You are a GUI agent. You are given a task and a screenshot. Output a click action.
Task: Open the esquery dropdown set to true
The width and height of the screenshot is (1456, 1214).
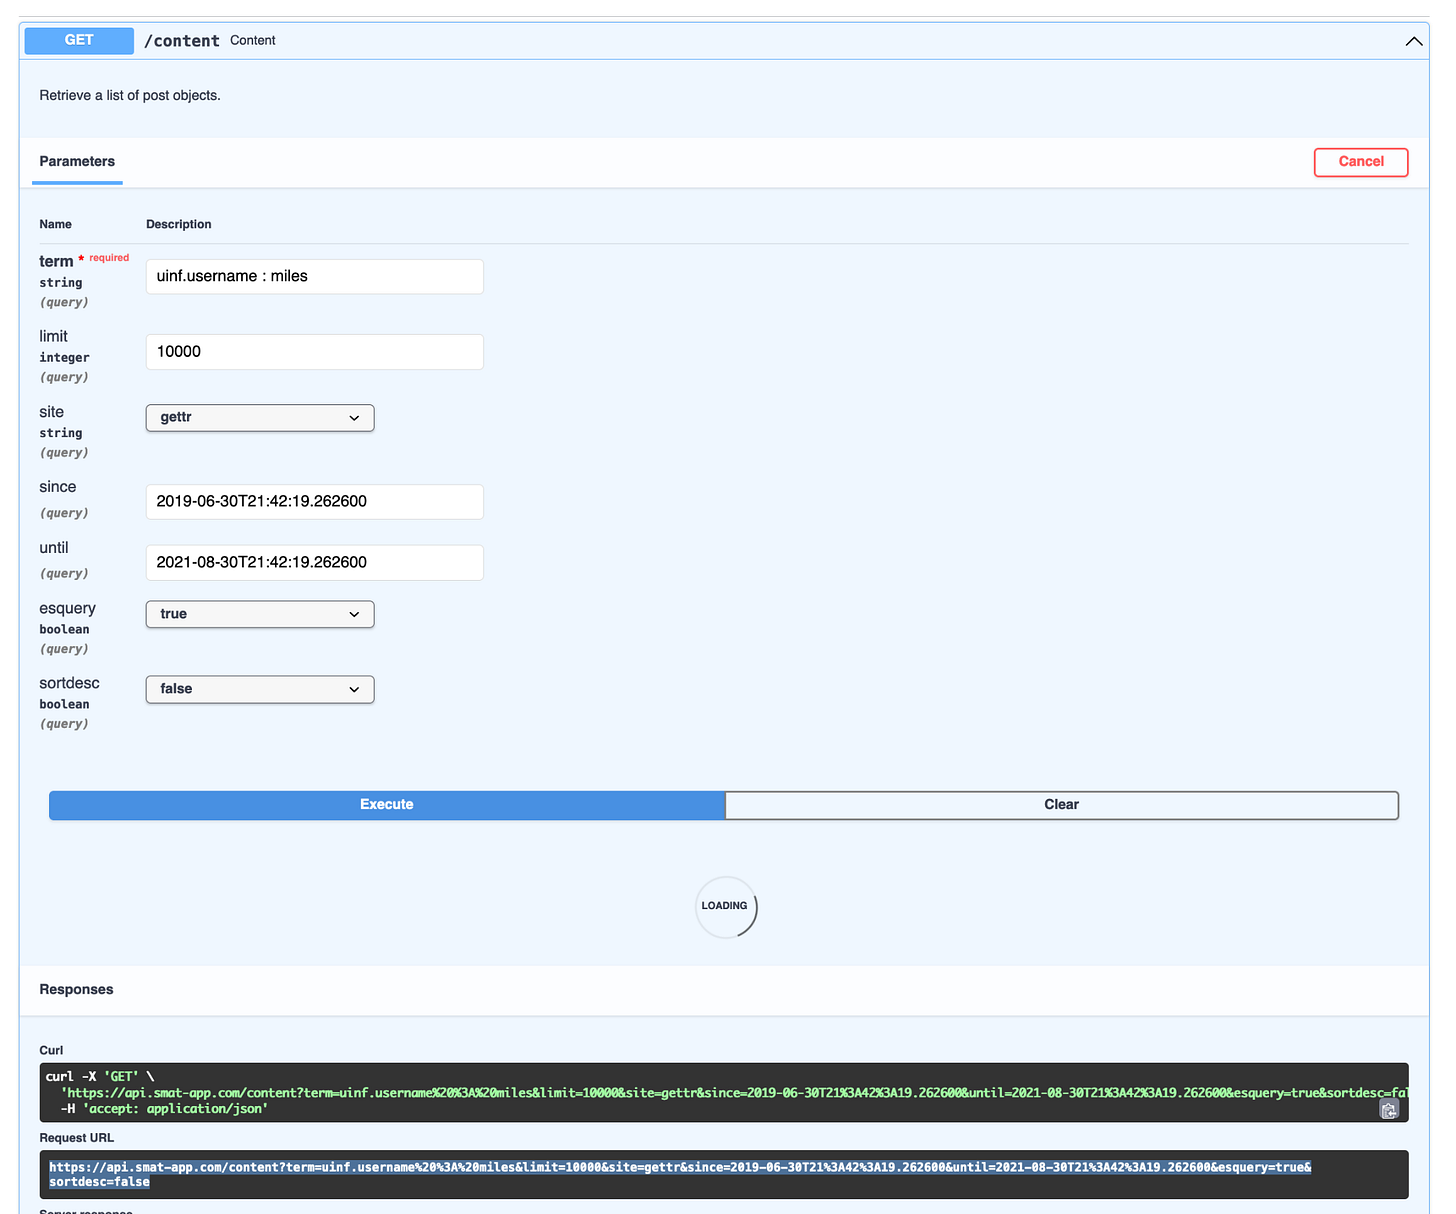260,614
